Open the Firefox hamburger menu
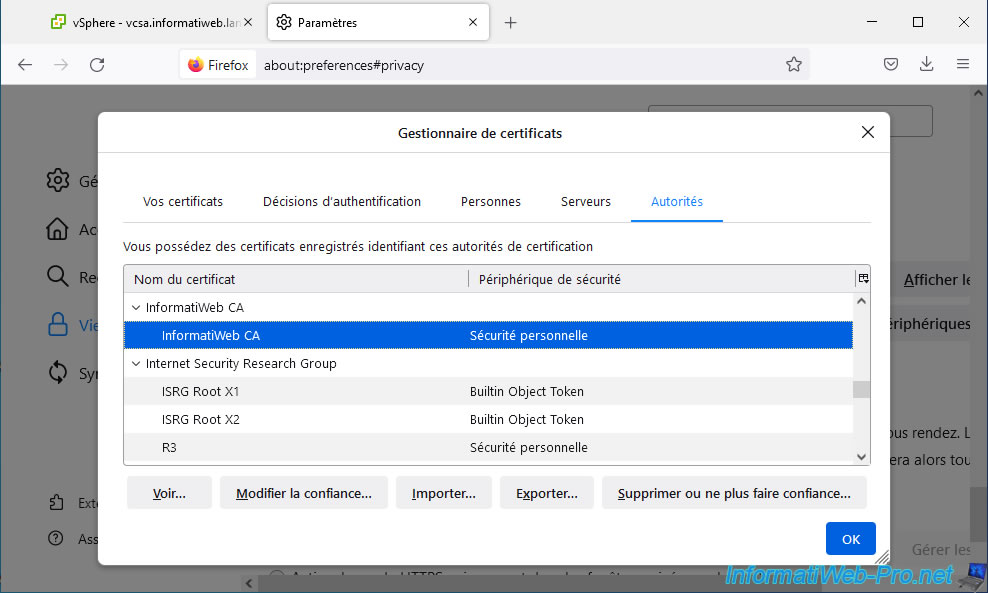The height and width of the screenshot is (593, 988). point(963,65)
